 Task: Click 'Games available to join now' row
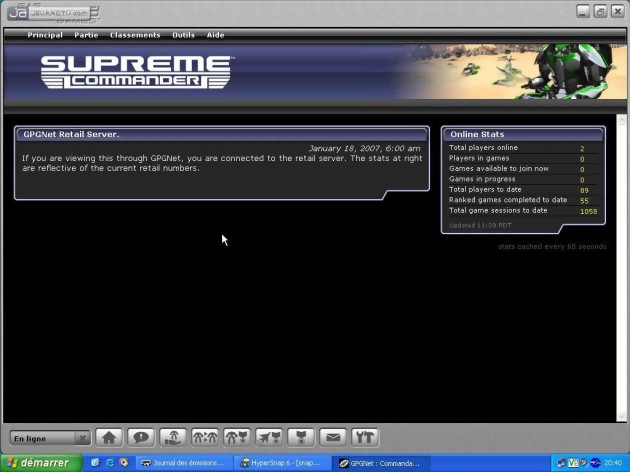pyautogui.click(x=523, y=169)
